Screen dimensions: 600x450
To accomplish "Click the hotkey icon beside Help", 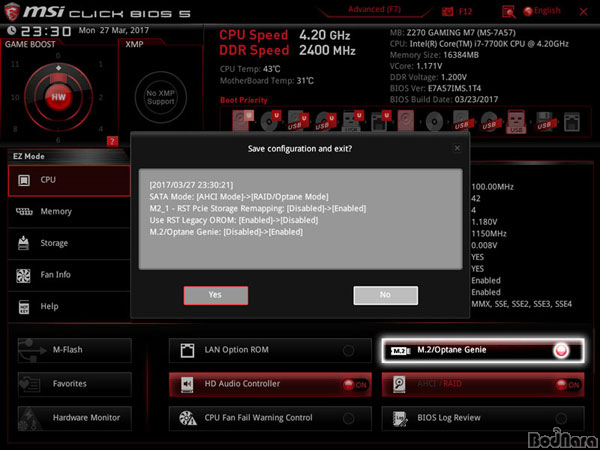I will (24, 307).
